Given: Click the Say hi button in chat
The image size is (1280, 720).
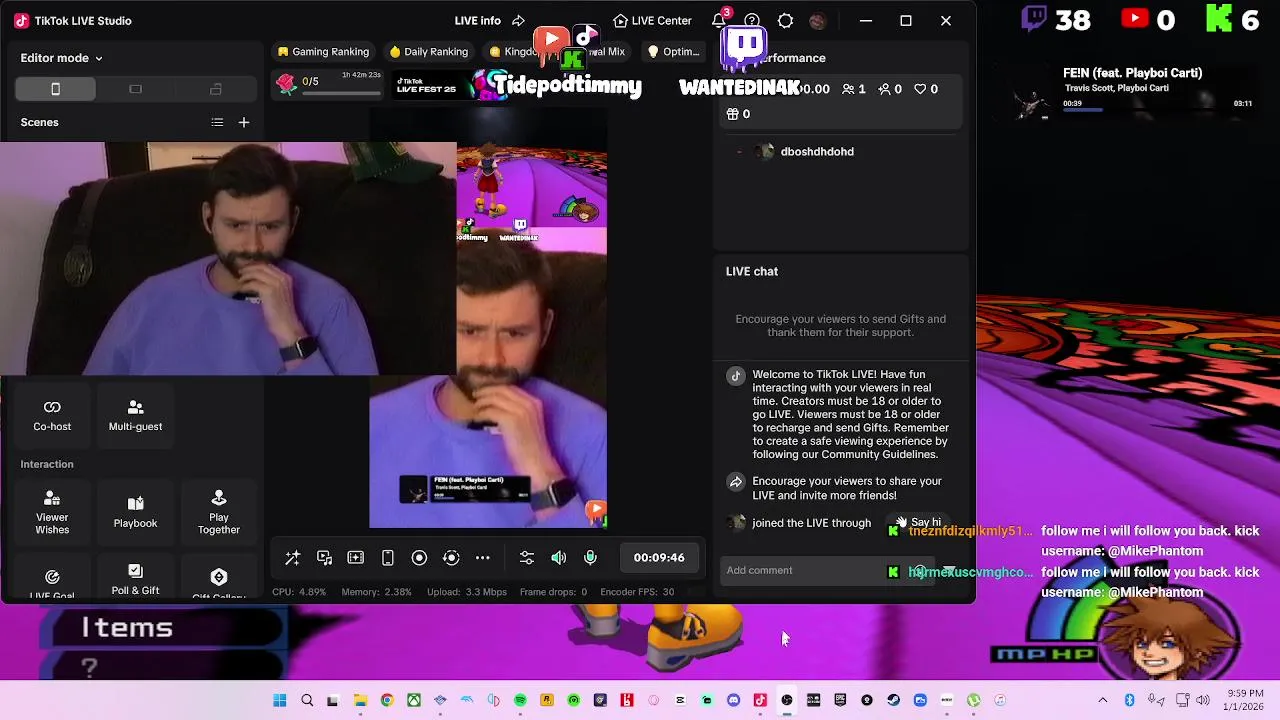Looking at the screenshot, I should point(918,522).
